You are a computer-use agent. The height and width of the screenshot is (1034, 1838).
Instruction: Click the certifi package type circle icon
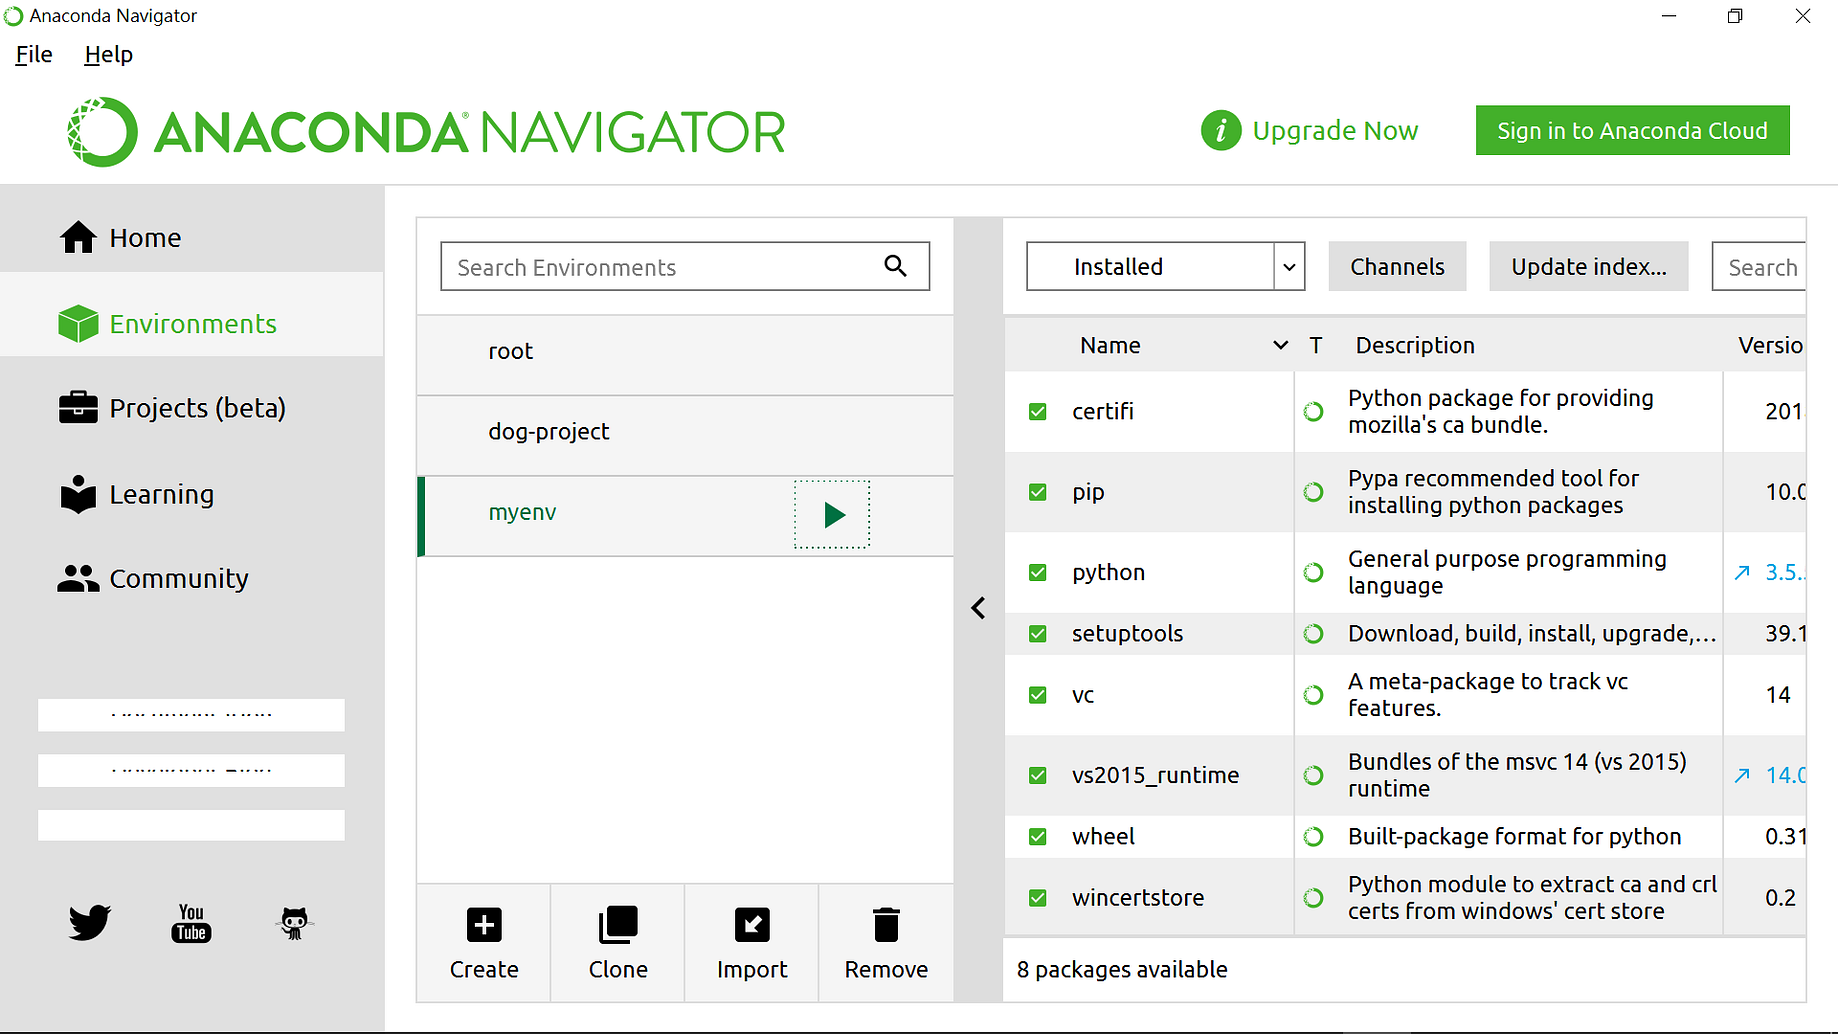click(1314, 412)
